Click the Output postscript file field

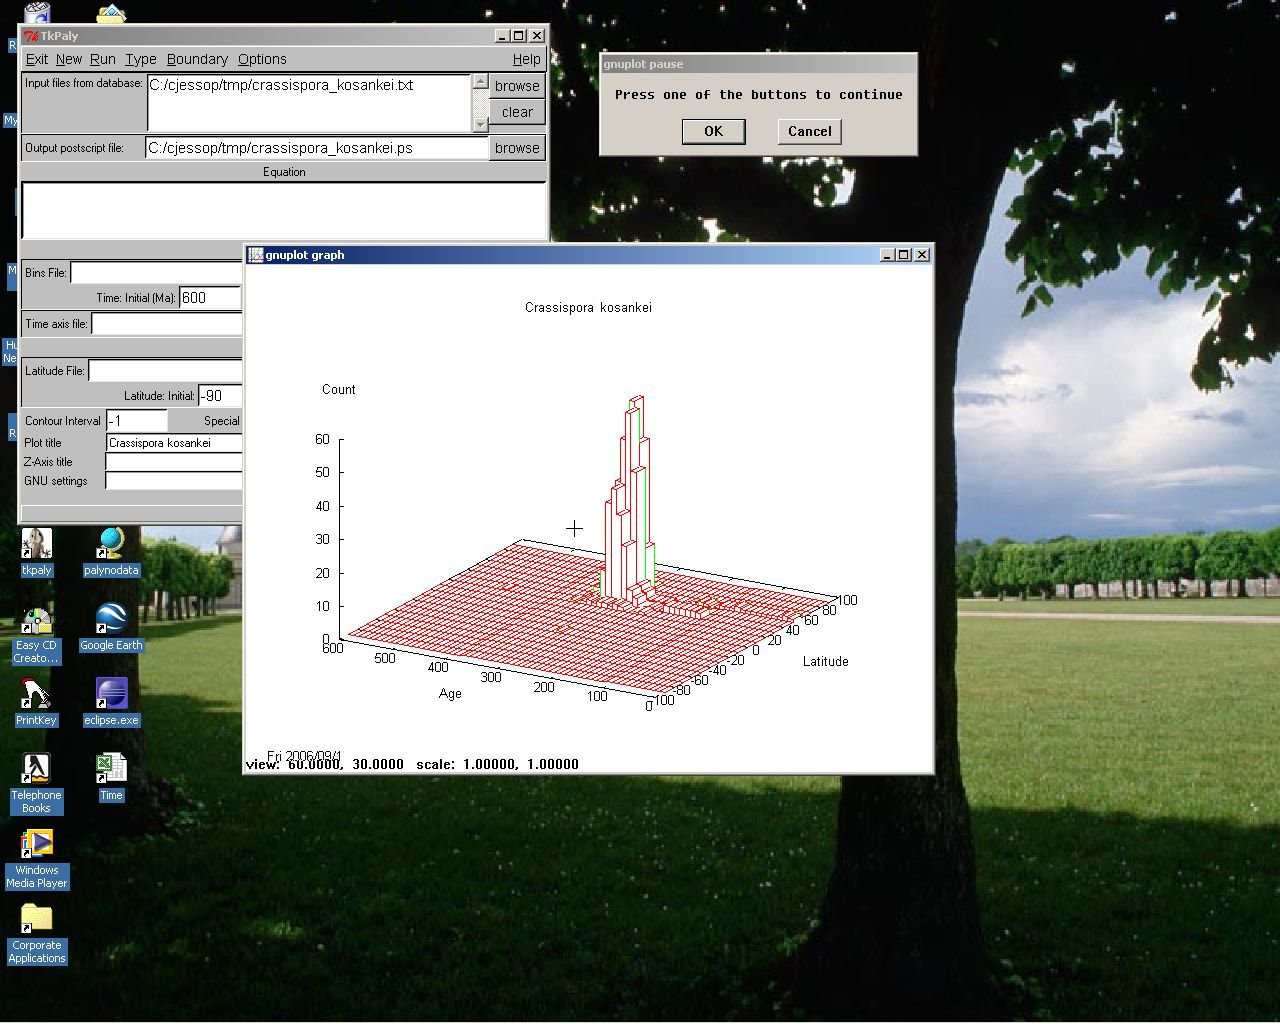coord(316,148)
